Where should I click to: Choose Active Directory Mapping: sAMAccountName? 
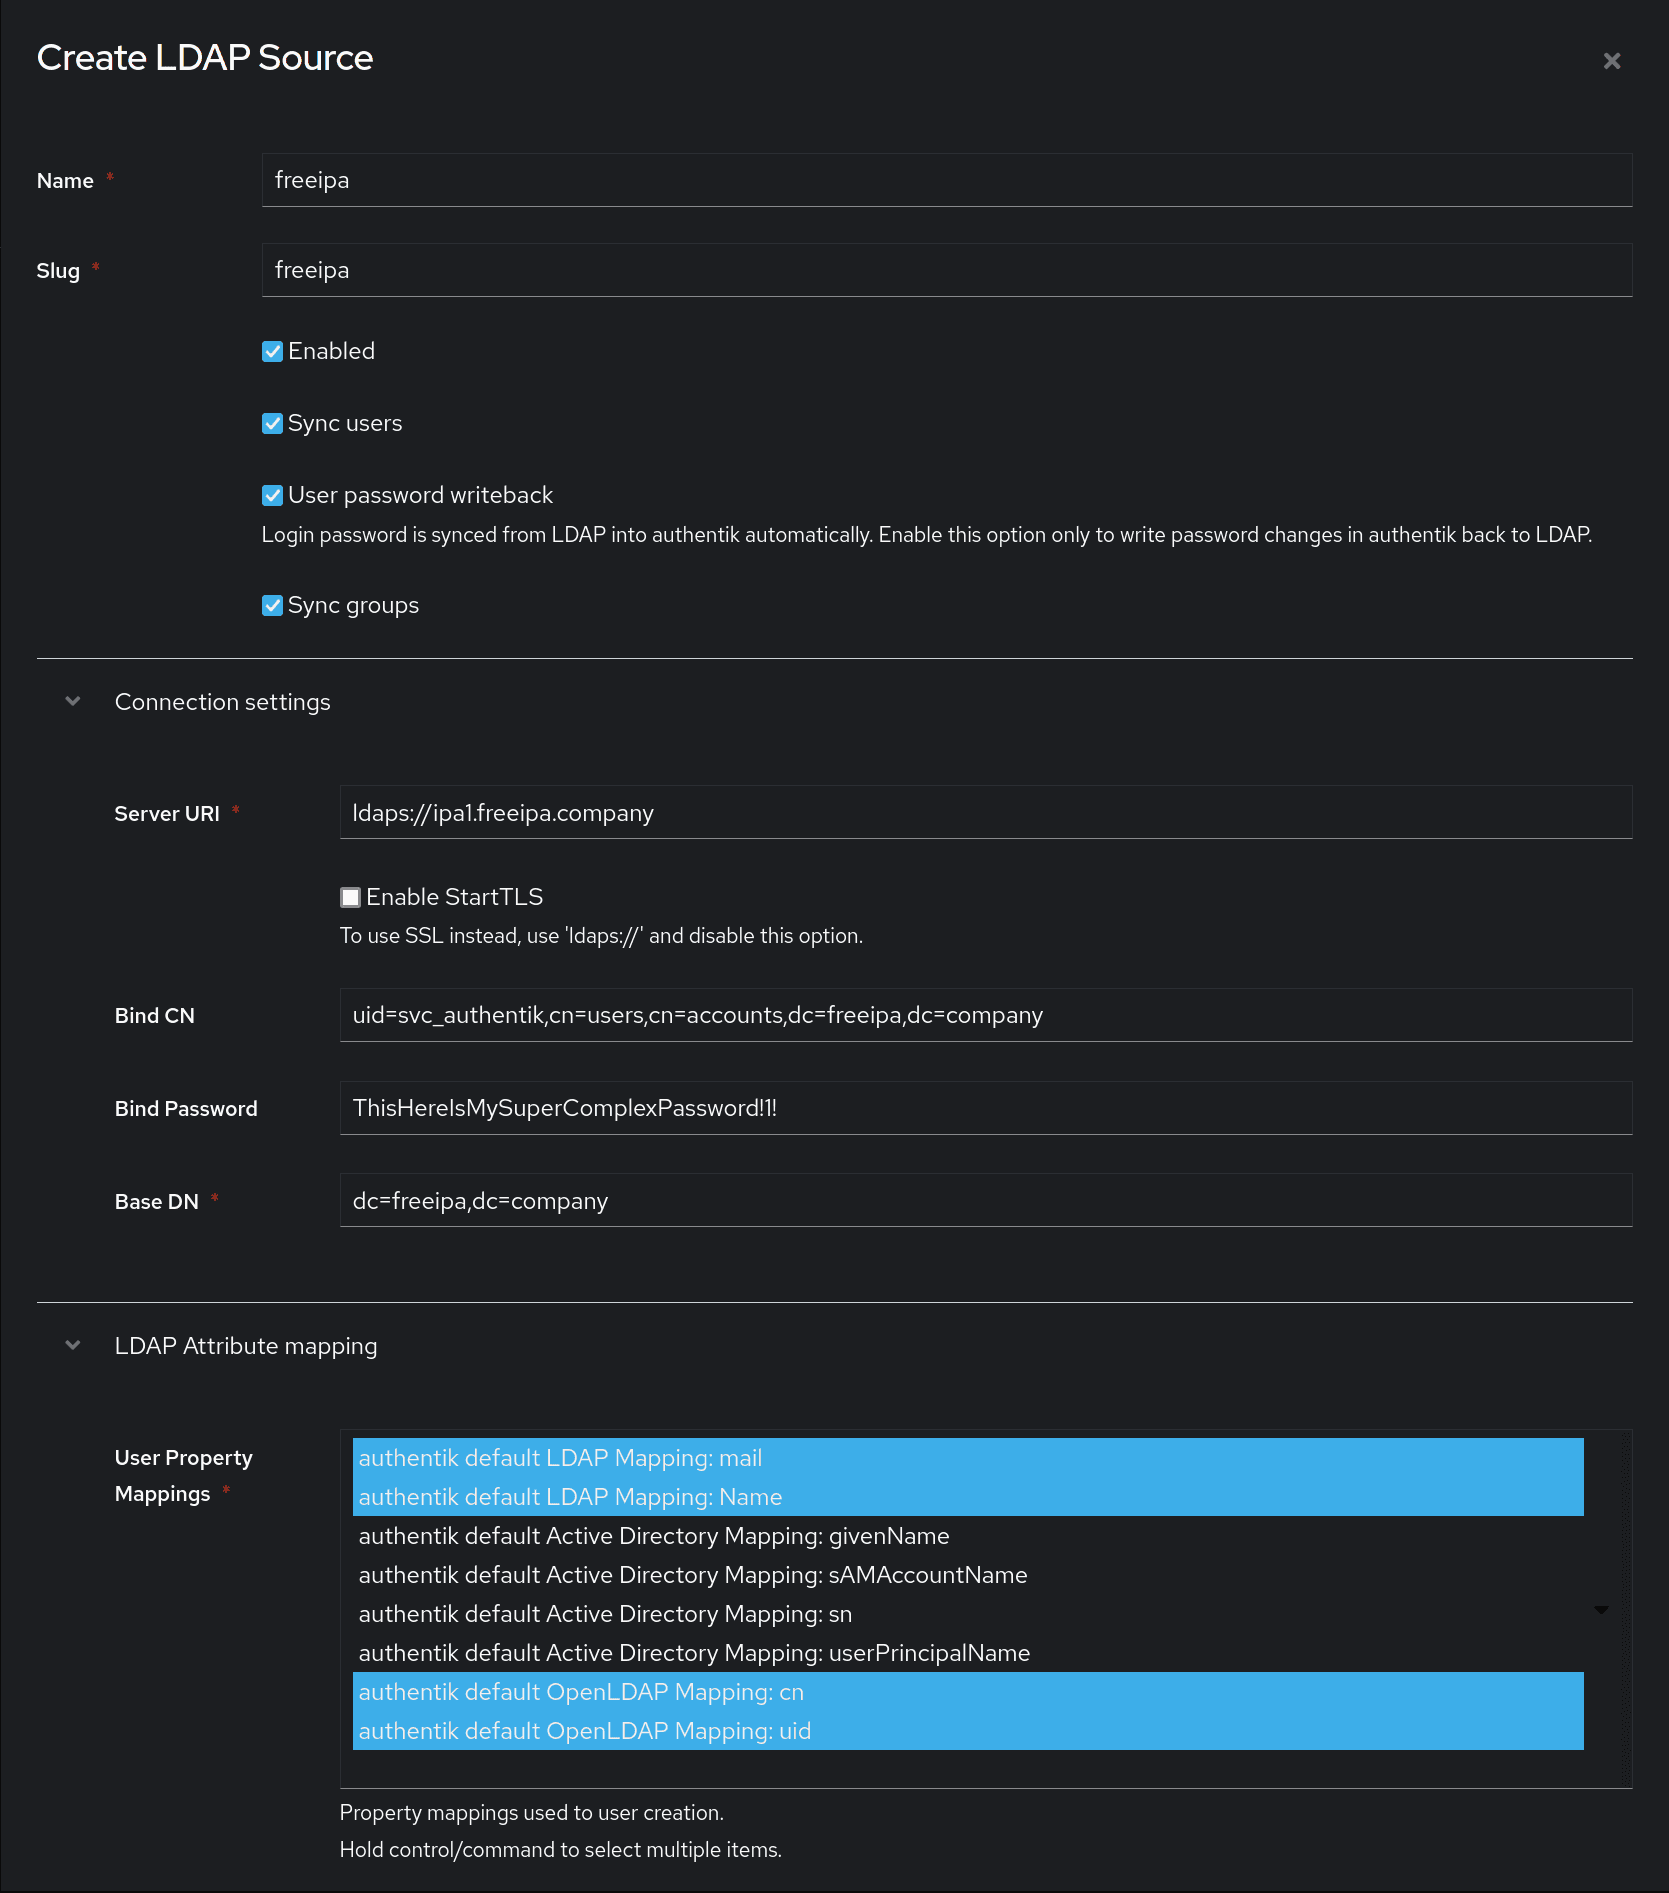(692, 1576)
